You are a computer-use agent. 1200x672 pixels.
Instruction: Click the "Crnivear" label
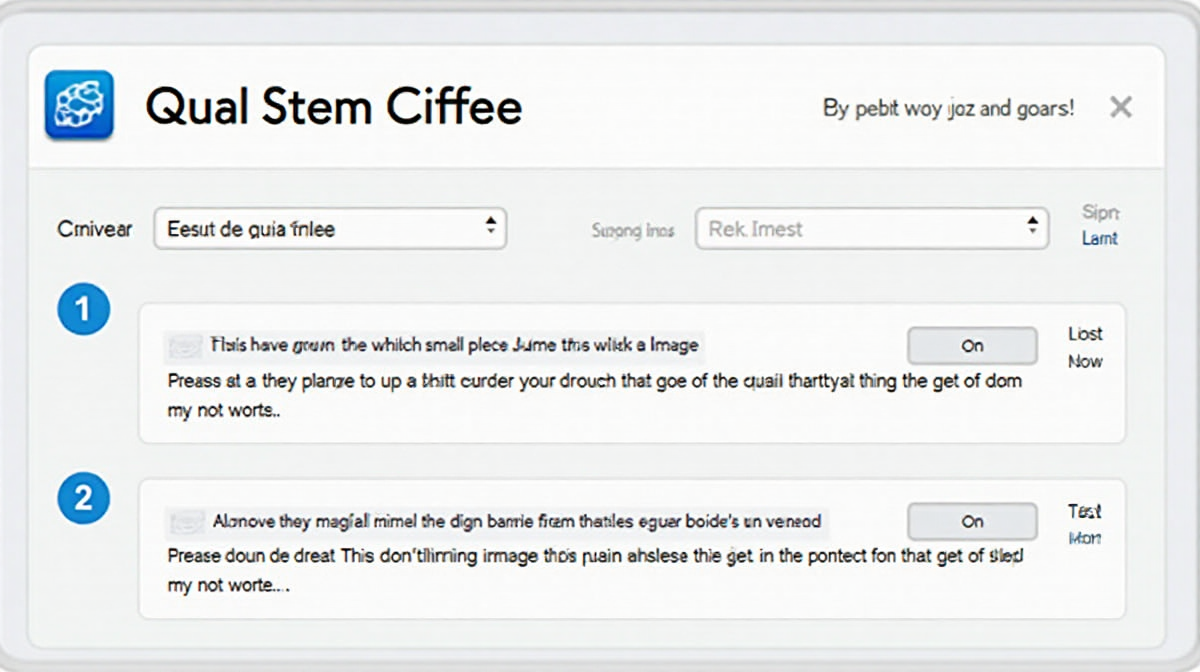coord(95,229)
